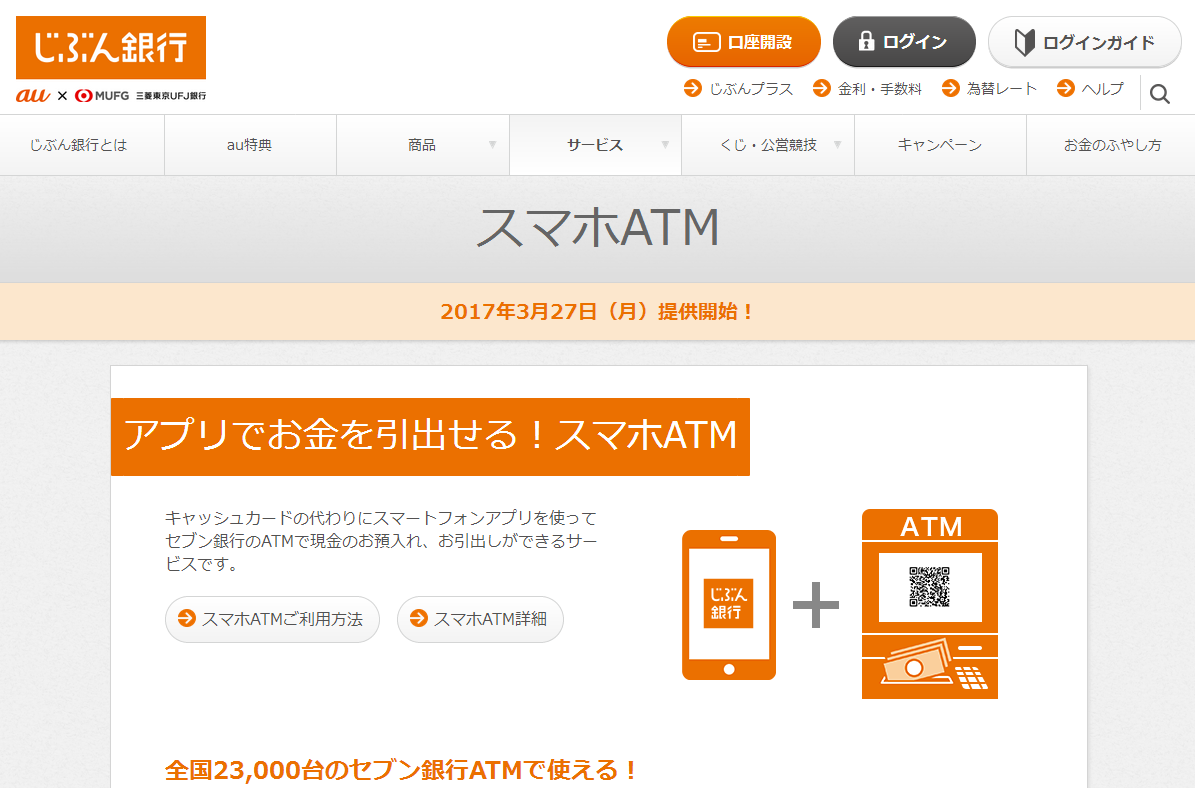1195x788 pixels.
Task: Click the smartphone illustration
Action: tap(729, 604)
